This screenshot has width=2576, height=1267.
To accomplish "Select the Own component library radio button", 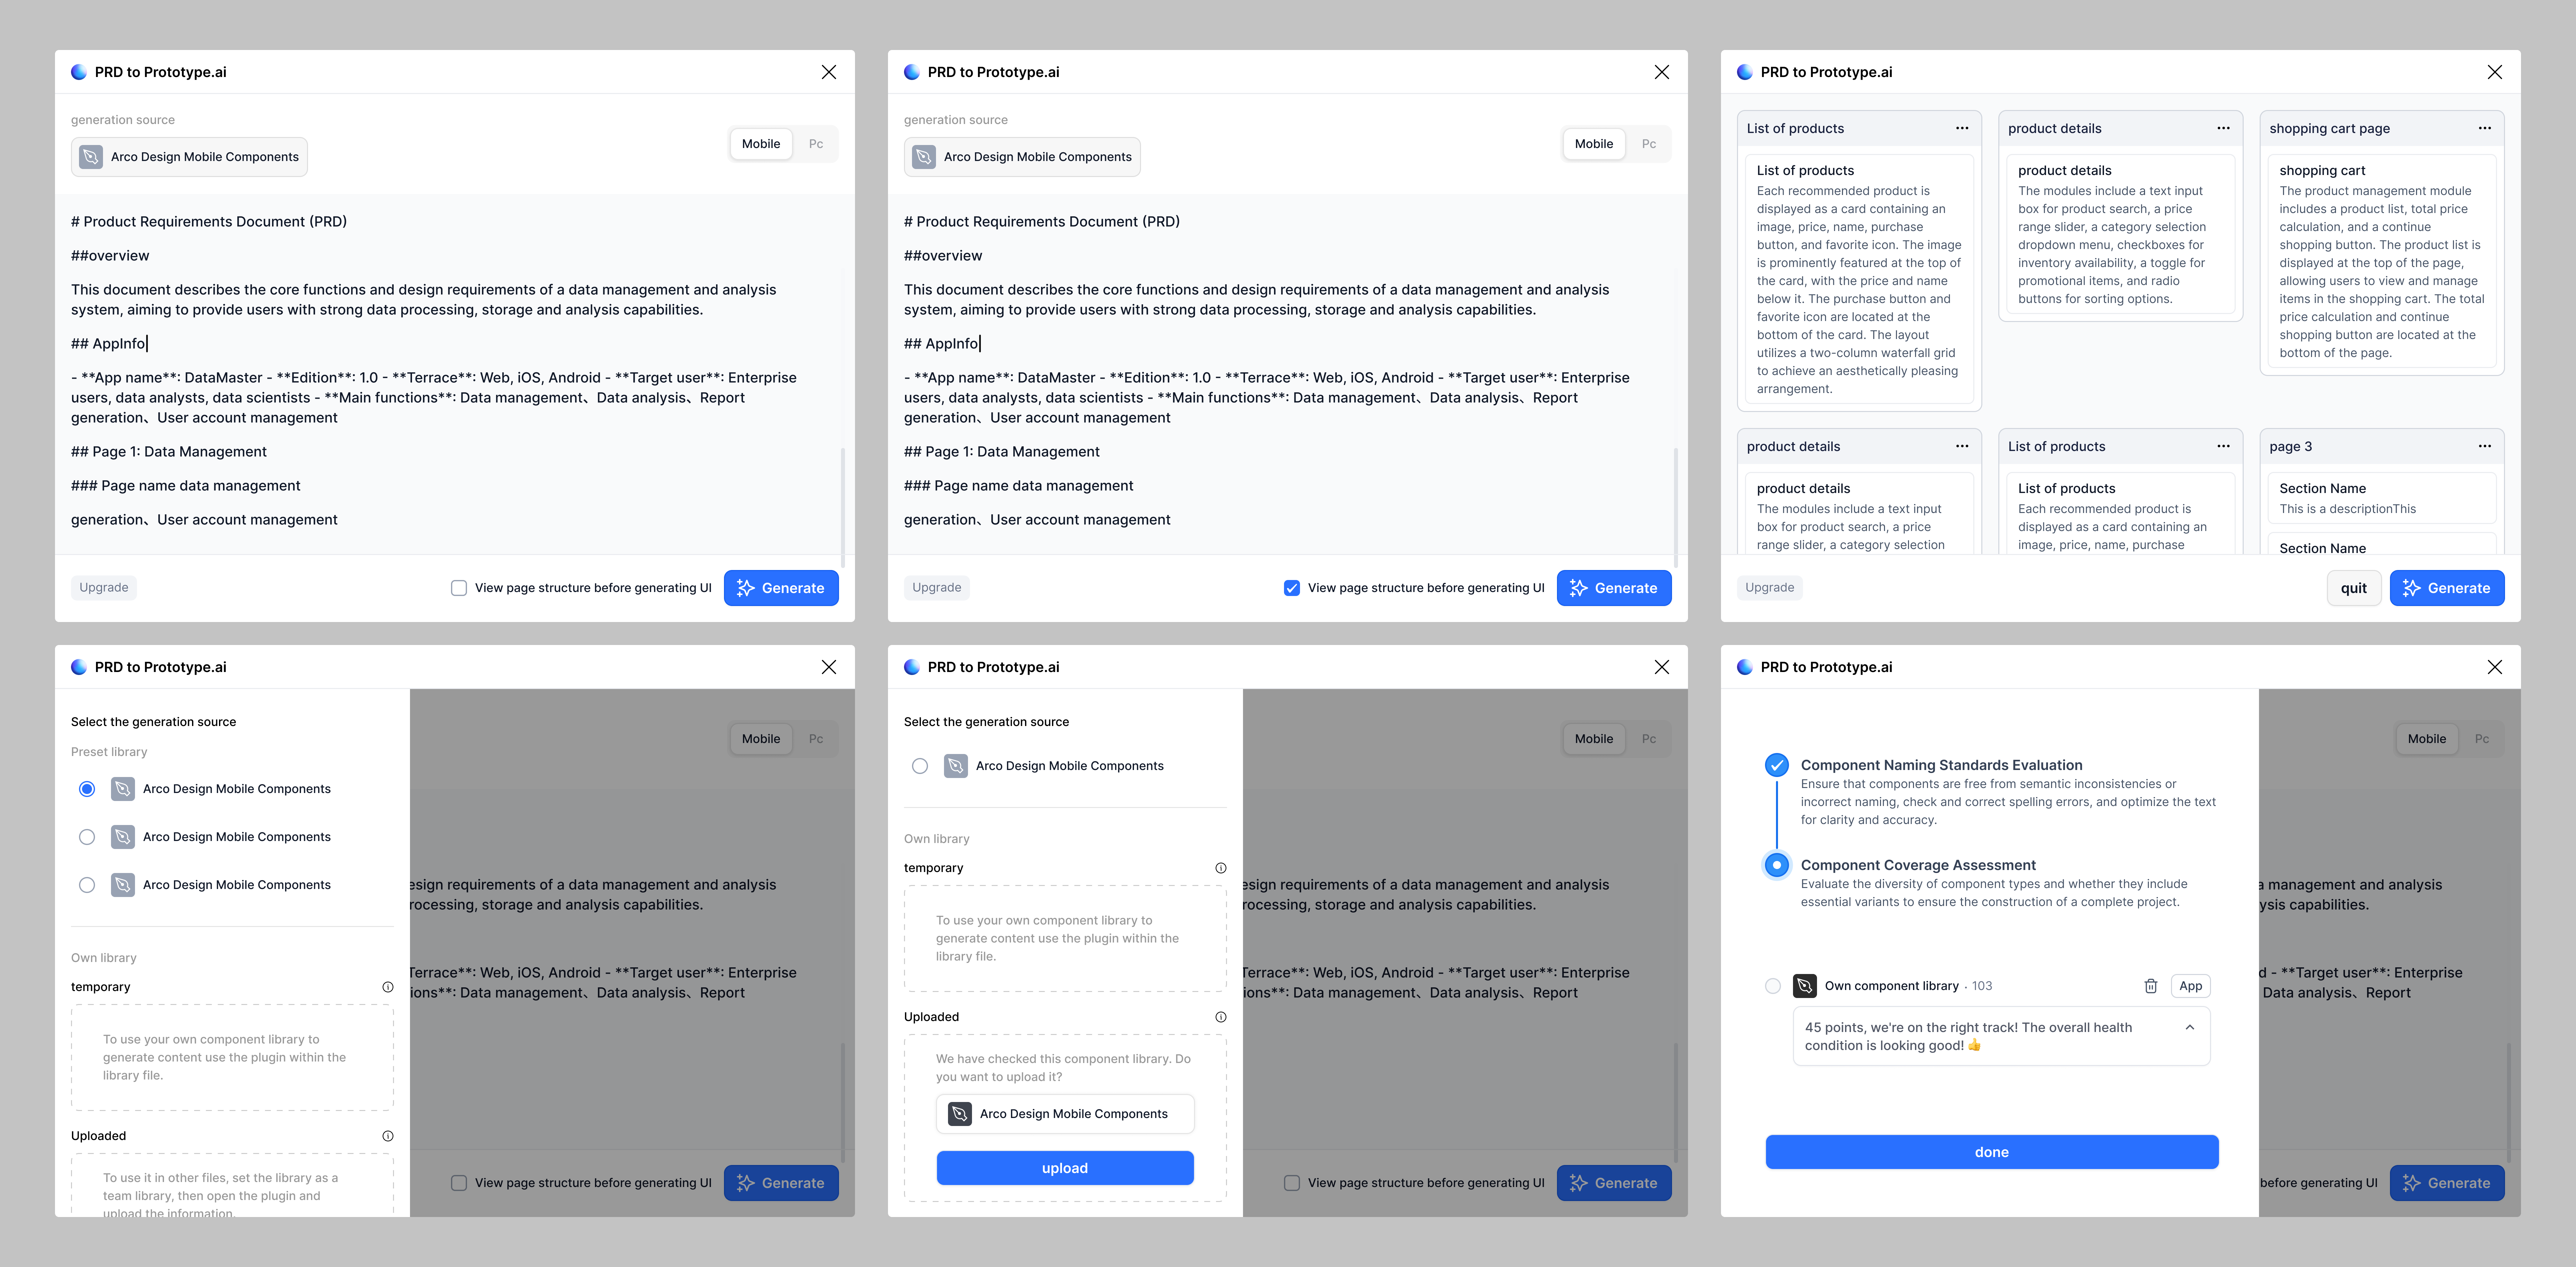I will (1772, 986).
